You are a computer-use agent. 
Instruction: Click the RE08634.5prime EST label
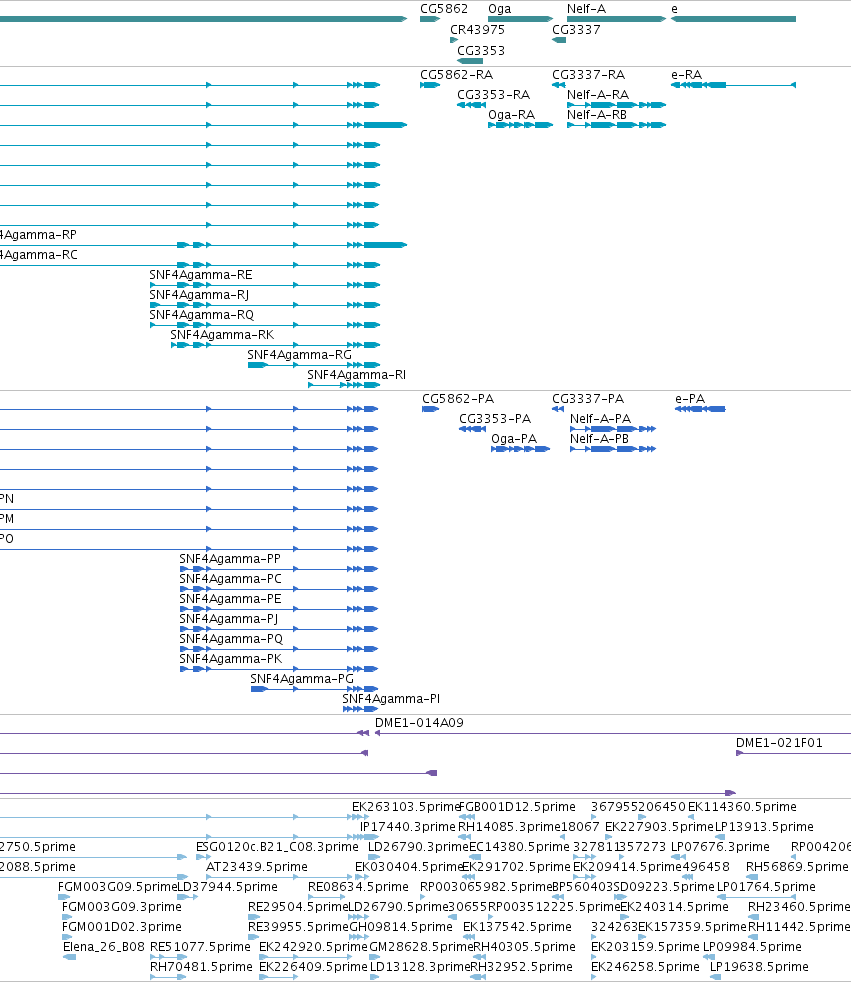pos(358,887)
